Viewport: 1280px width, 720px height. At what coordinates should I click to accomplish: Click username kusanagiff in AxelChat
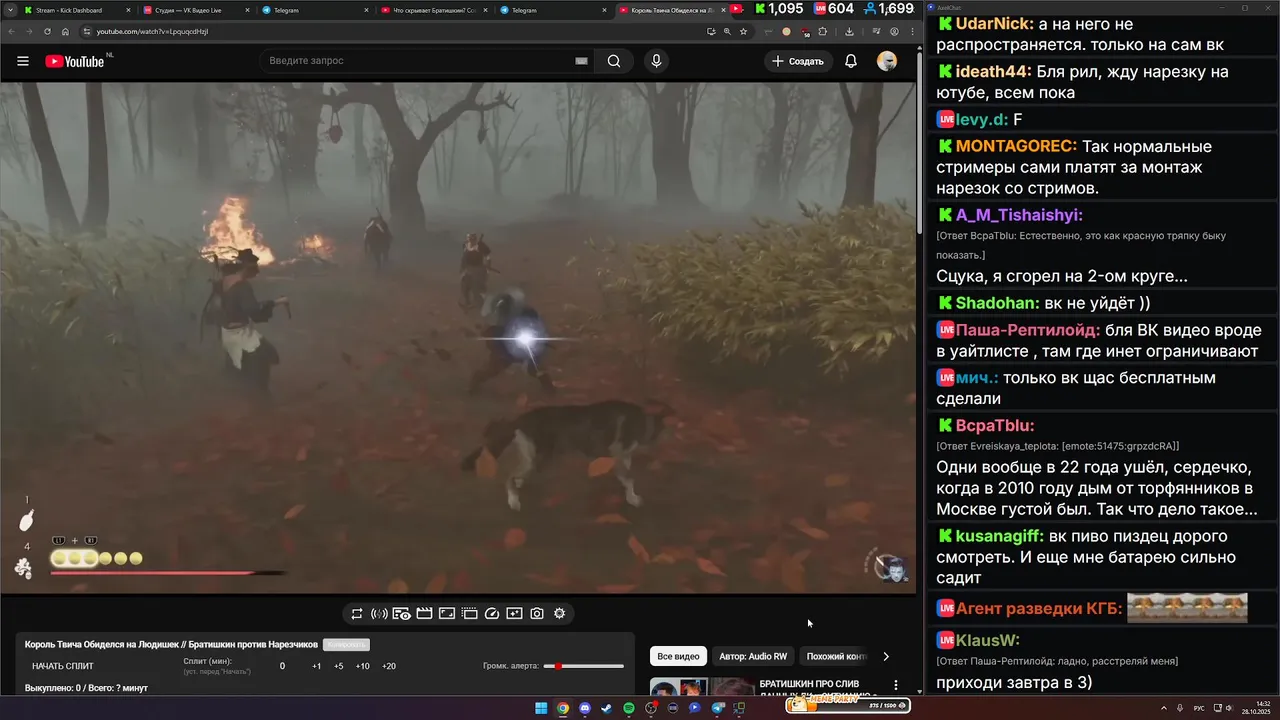[x=999, y=536]
